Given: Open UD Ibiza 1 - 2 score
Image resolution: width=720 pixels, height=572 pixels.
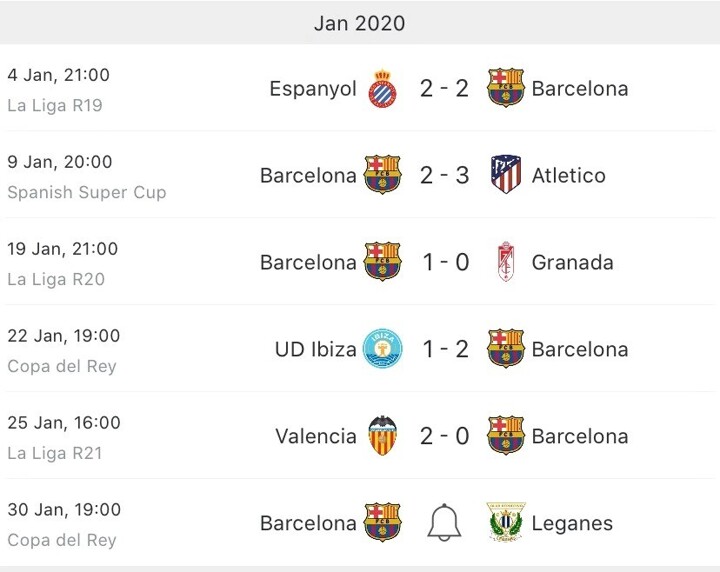Looking at the screenshot, I should pos(444,349).
